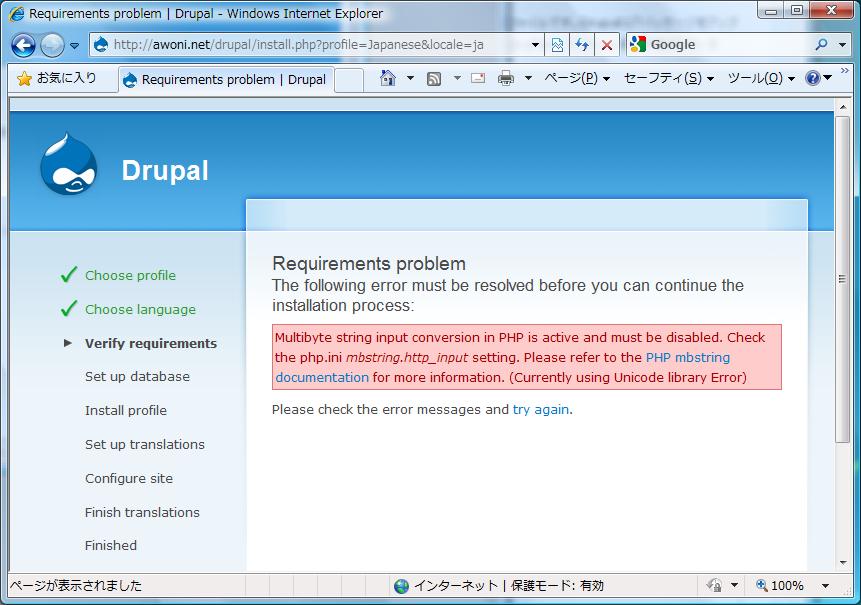Click the Drupal drop logo

pos(69,164)
